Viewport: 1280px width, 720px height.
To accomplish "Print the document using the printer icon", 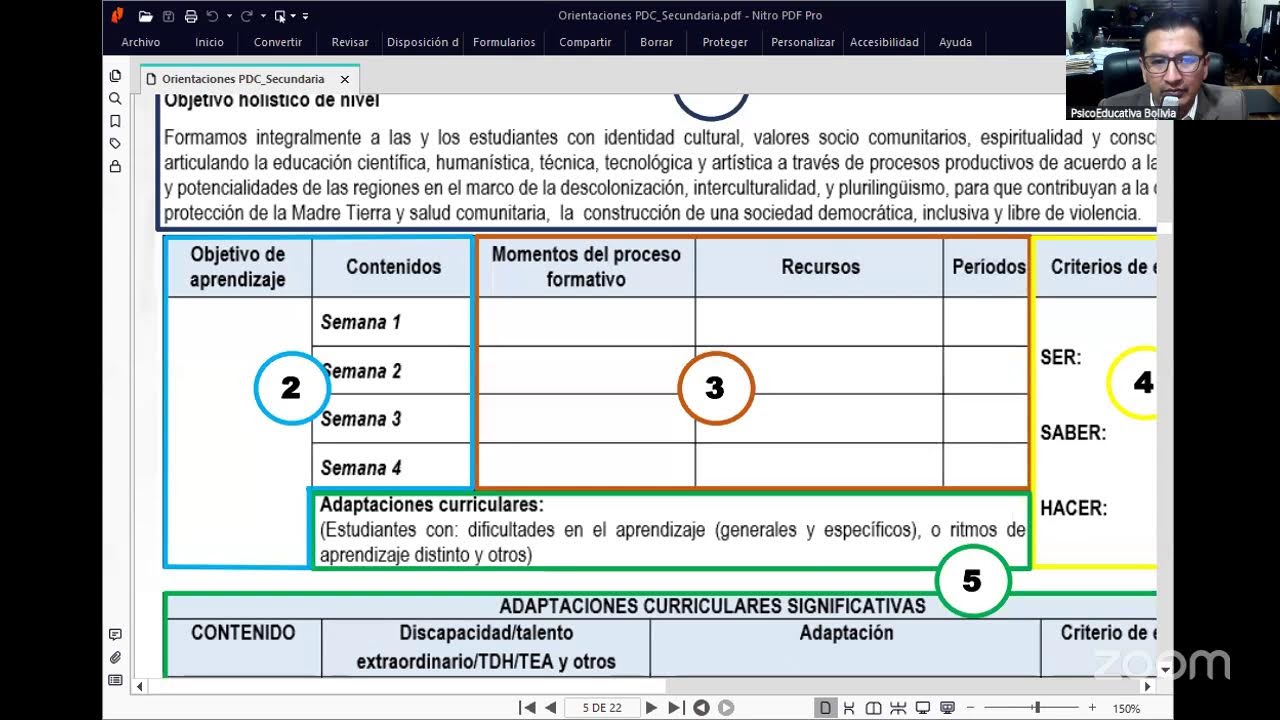I will [190, 16].
